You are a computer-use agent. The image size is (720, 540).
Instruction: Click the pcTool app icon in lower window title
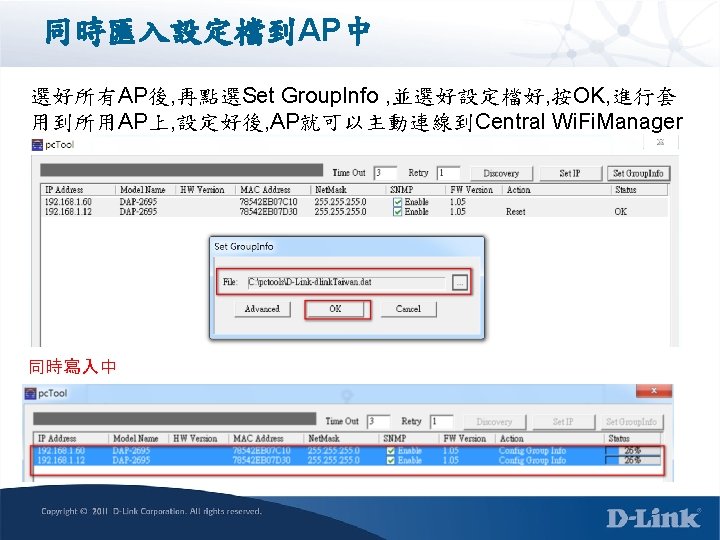tap(30, 394)
